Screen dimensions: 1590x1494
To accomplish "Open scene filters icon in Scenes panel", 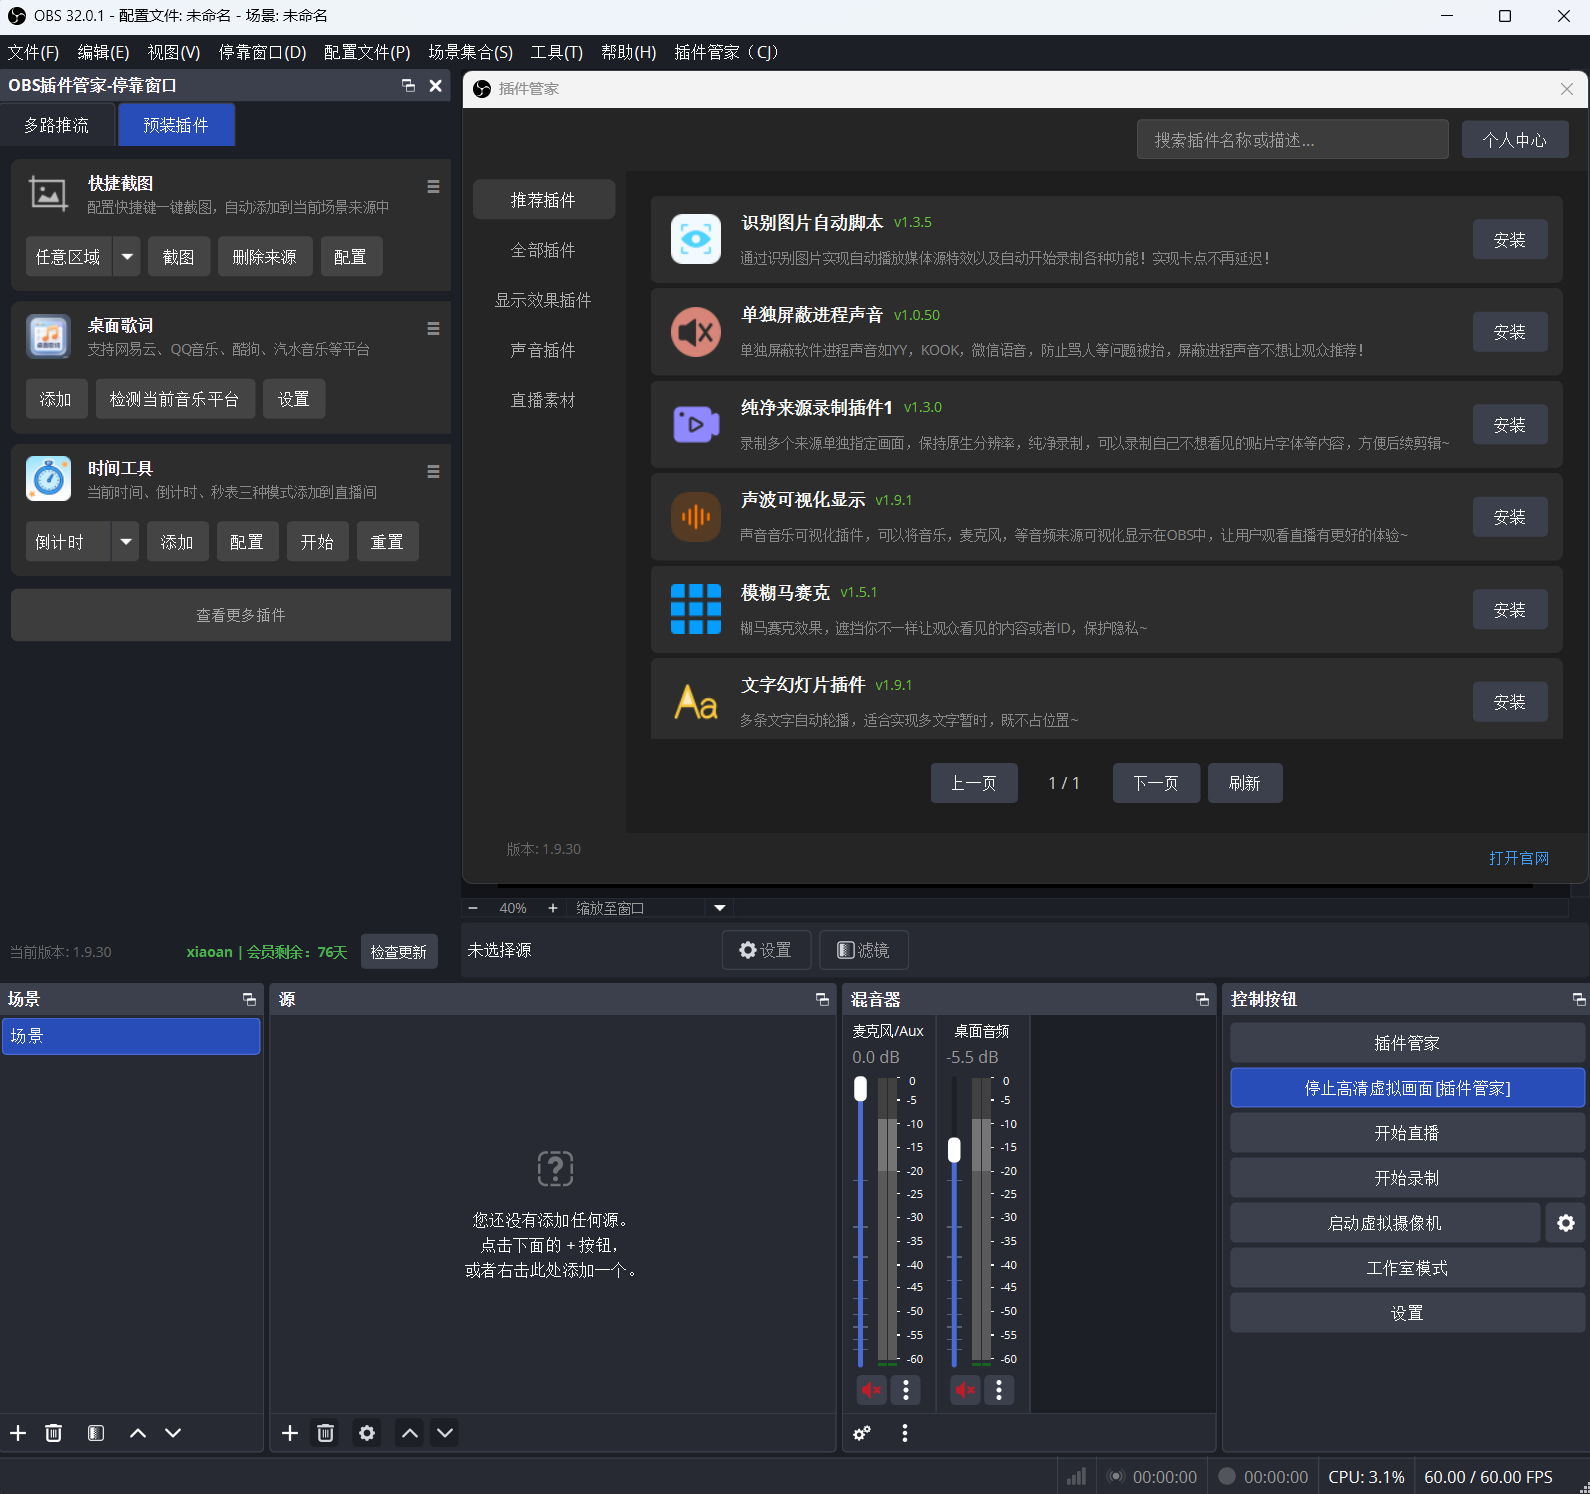I will 96,1433.
